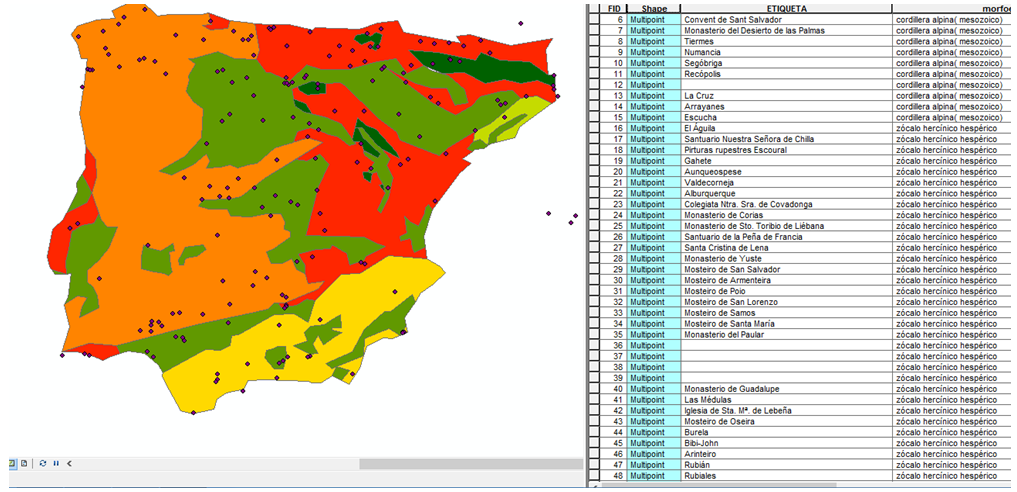
Task: Switch to Layout View icon
Action: point(24,464)
